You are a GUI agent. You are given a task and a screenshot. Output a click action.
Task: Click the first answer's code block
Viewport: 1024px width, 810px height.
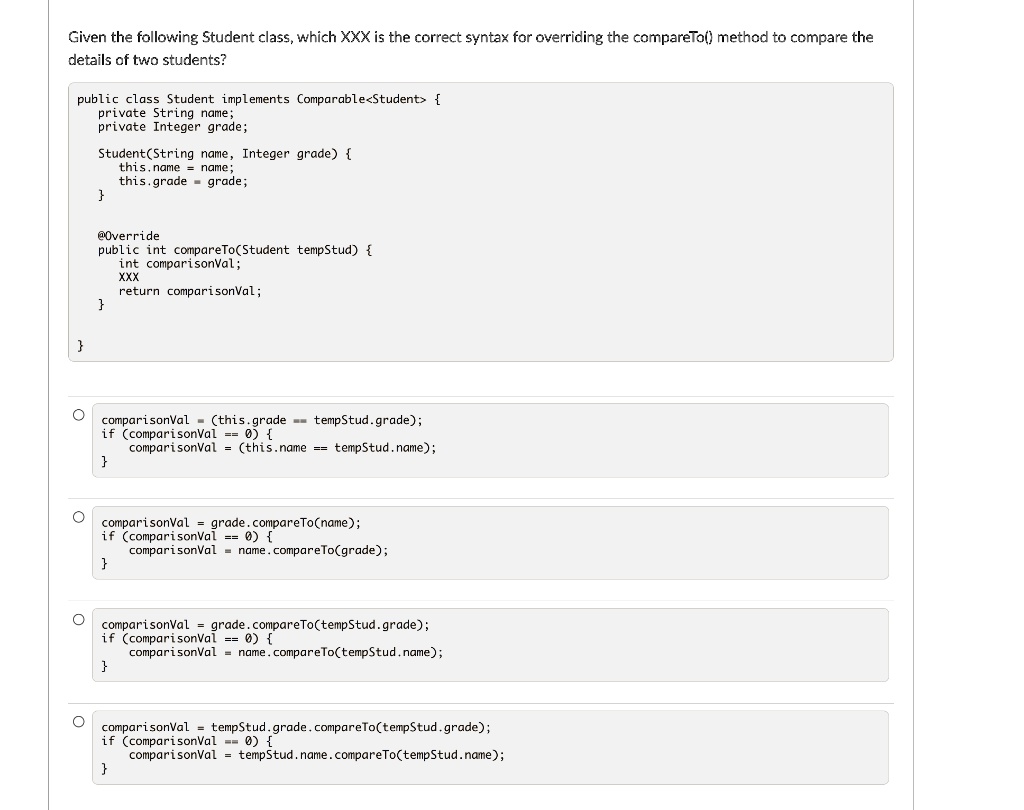click(490, 440)
